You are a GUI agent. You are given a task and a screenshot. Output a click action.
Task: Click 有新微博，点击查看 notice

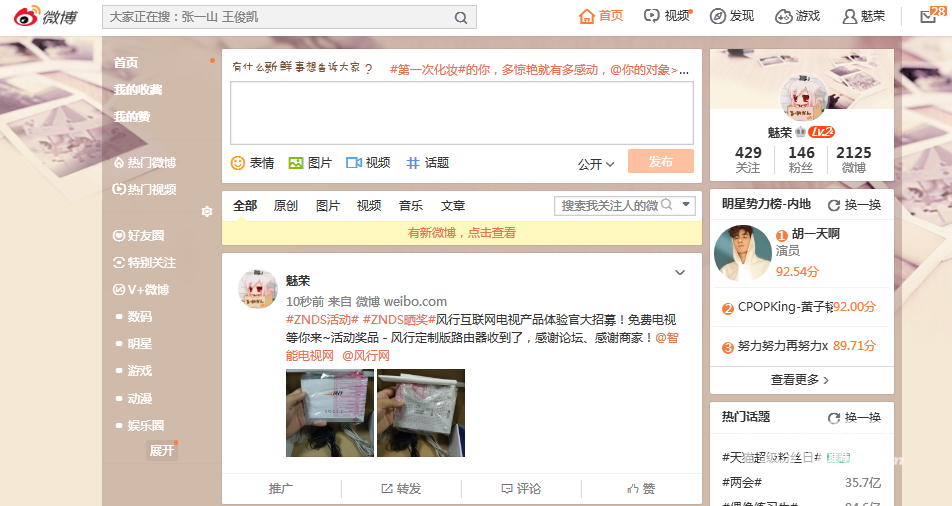(x=461, y=233)
